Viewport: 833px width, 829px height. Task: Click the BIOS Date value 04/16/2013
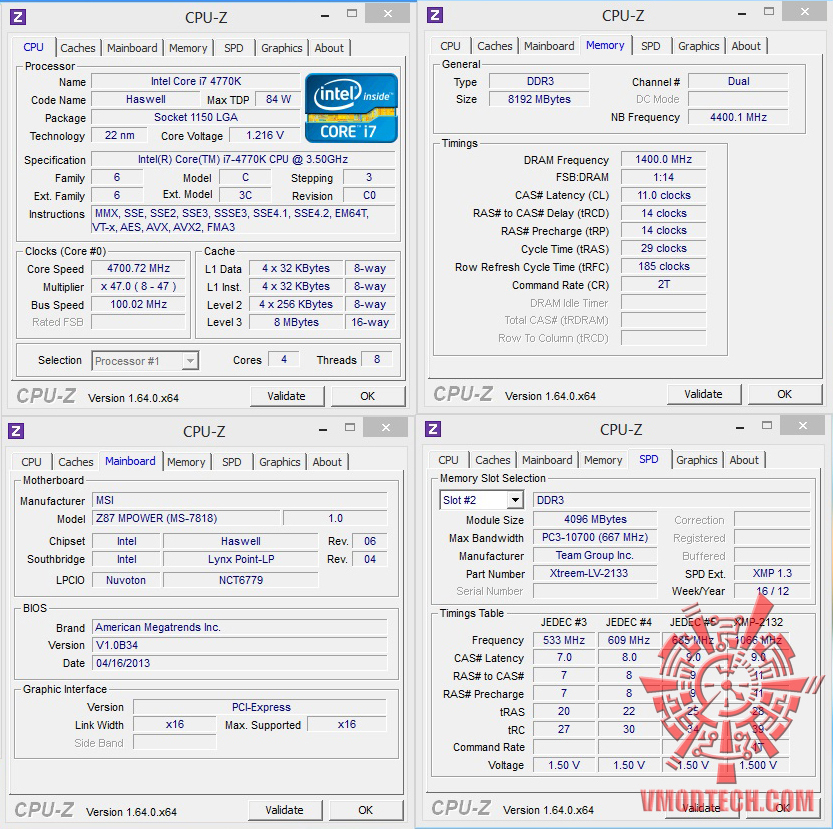[240, 663]
